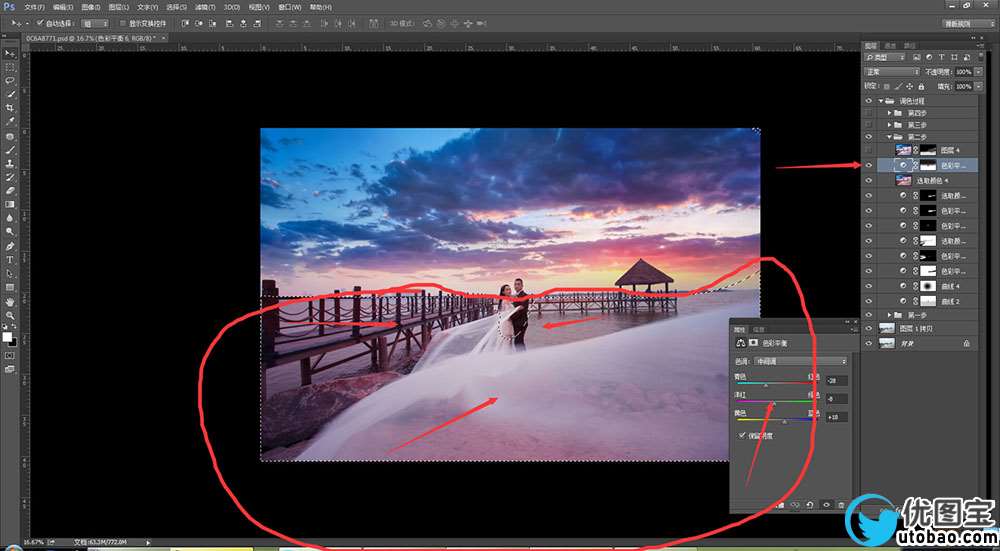1000x551 pixels.
Task: Select the Eraser tool
Action: pyautogui.click(x=10, y=191)
